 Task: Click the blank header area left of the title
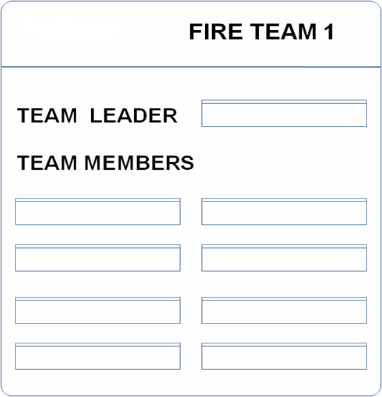95,33
